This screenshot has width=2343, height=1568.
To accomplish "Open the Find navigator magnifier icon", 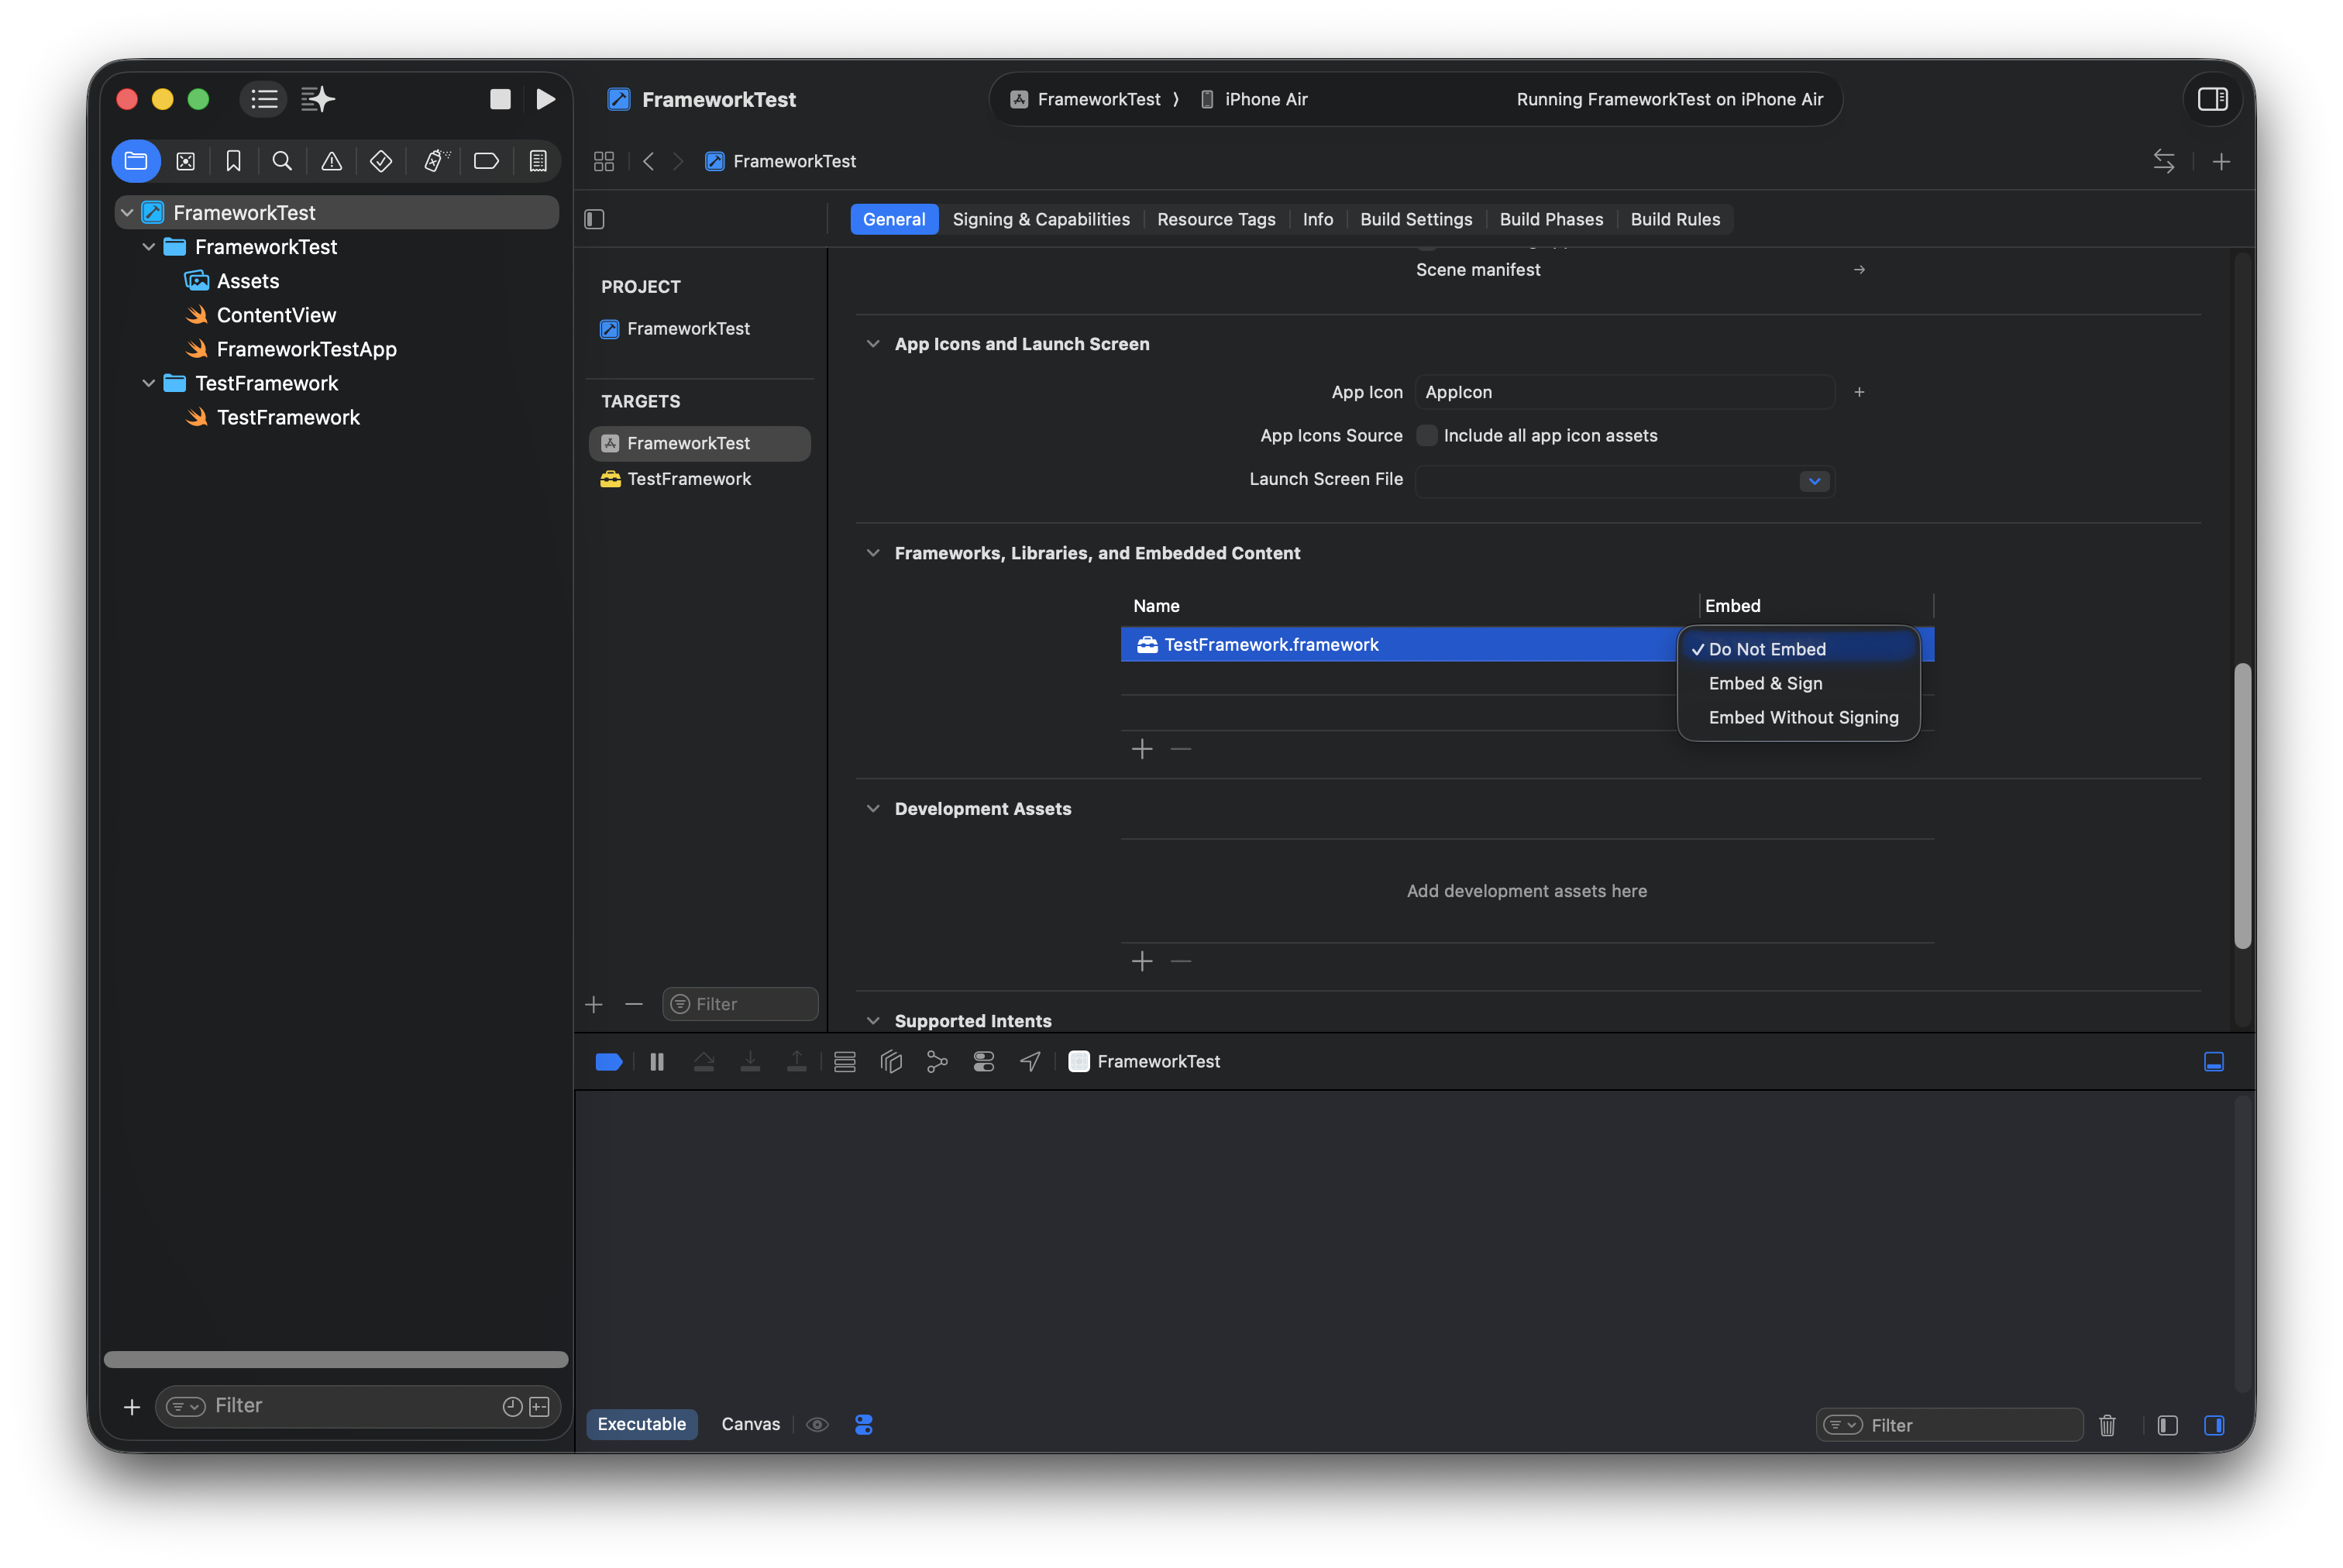I will click(x=282, y=161).
